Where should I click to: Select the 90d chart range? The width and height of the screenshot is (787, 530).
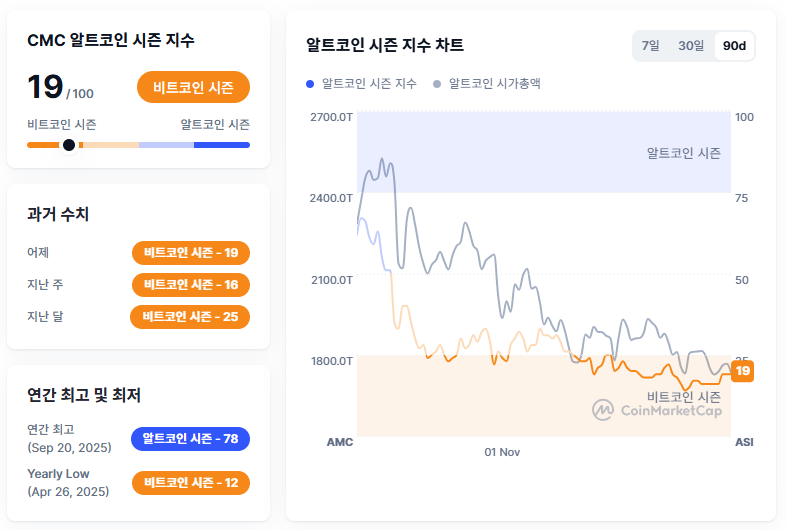735,46
